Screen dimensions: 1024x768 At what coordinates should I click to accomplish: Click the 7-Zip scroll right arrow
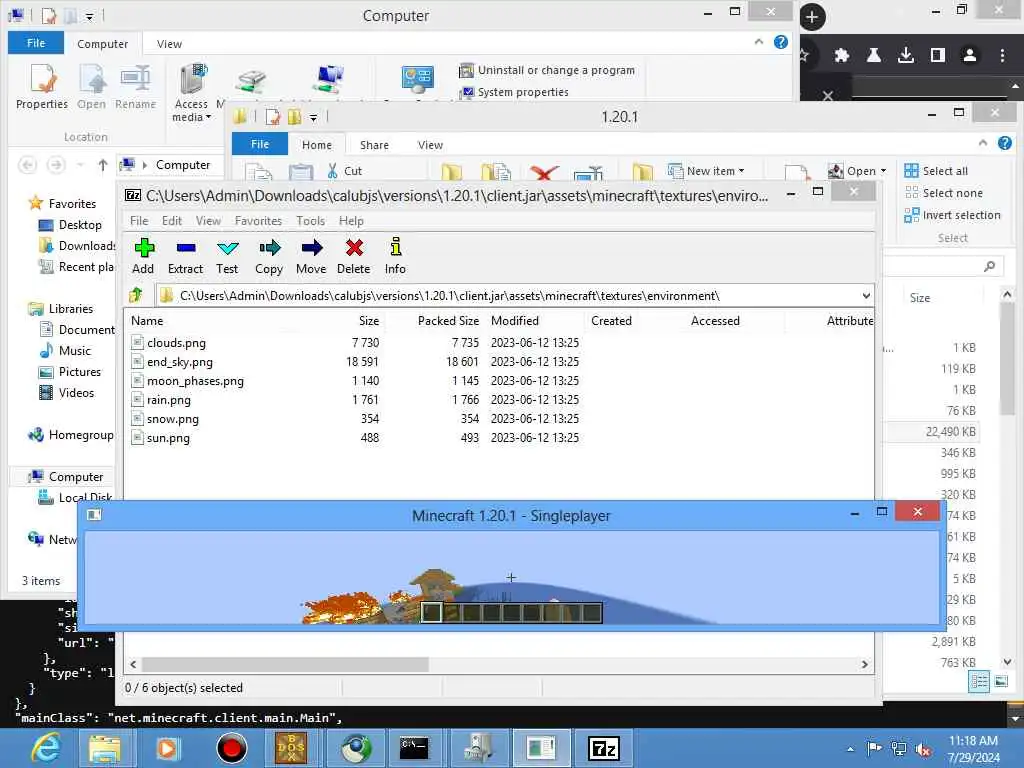(x=865, y=664)
